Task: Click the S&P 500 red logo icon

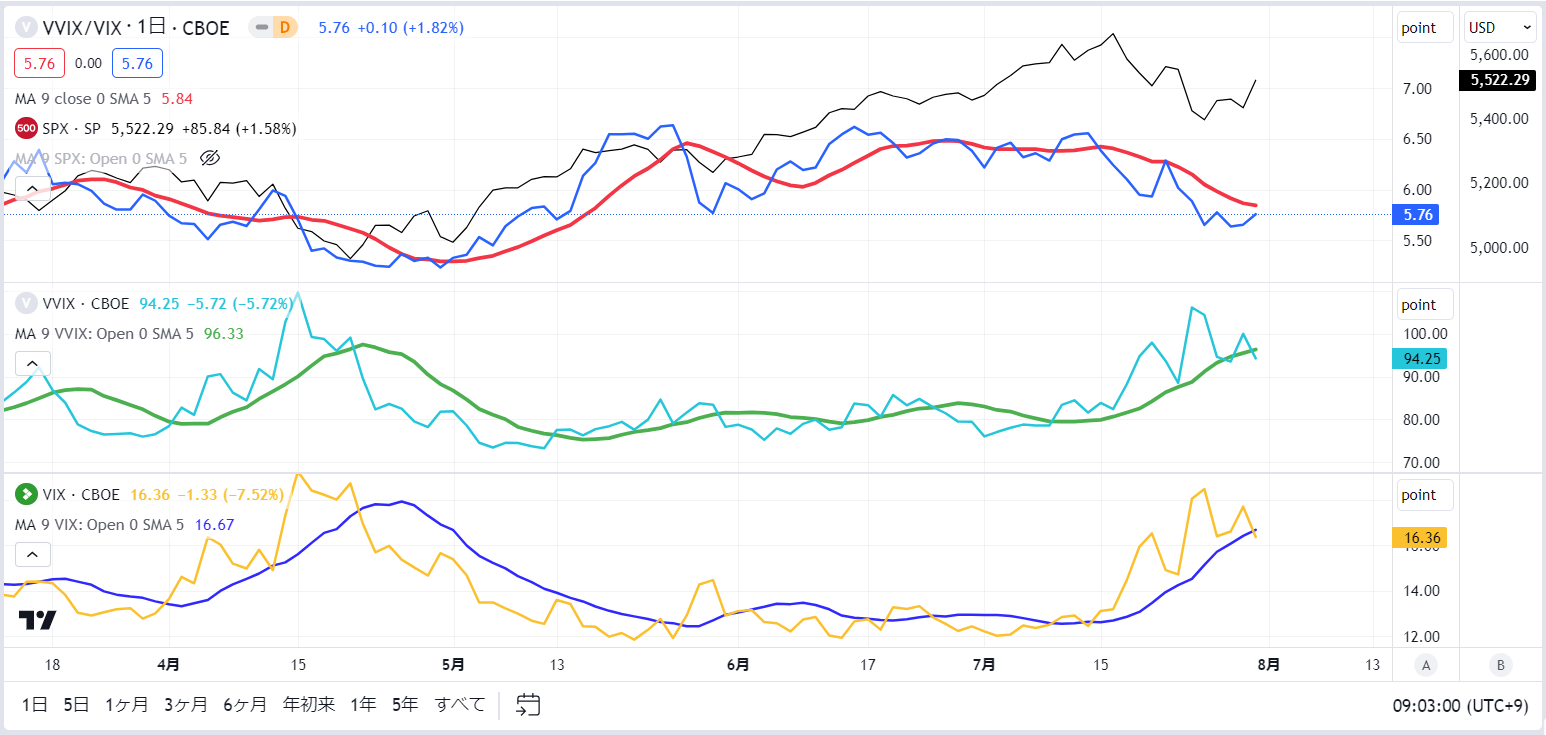Action: click(26, 129)
